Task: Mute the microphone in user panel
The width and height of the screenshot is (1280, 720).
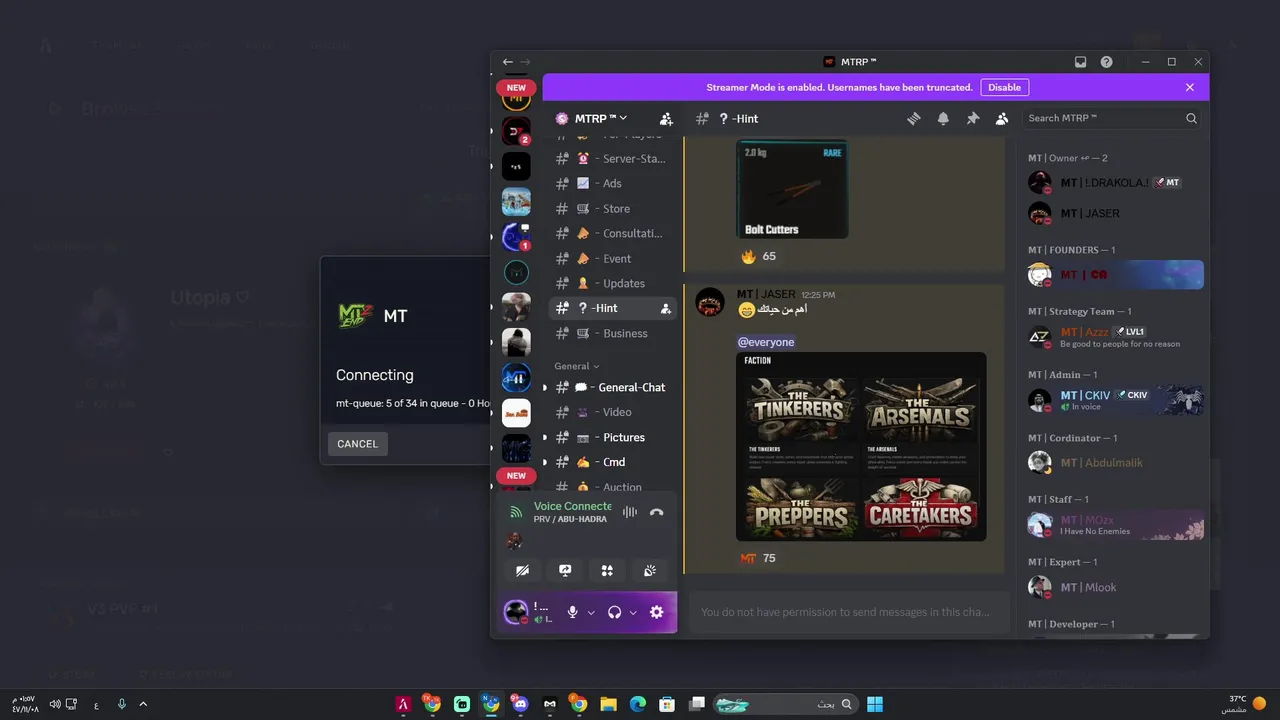Action: (x=572, y=612)
